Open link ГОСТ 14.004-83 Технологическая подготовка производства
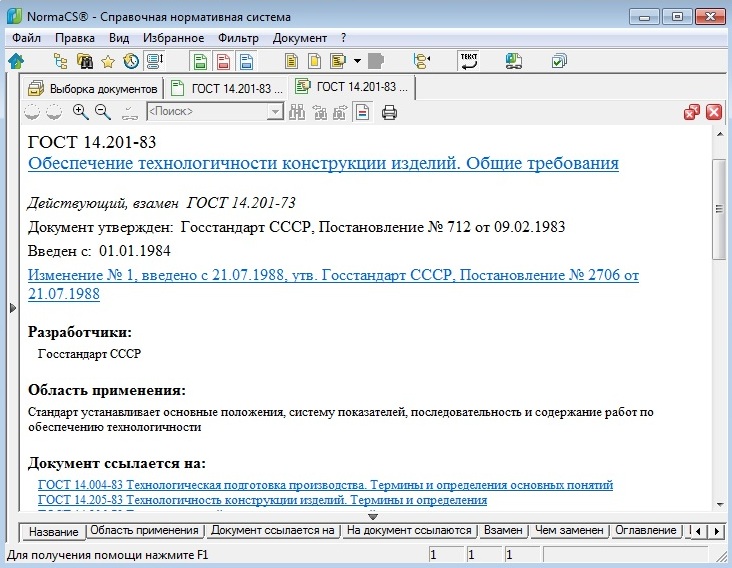Viewport: 732px width, 568px height. pos(325,485)
